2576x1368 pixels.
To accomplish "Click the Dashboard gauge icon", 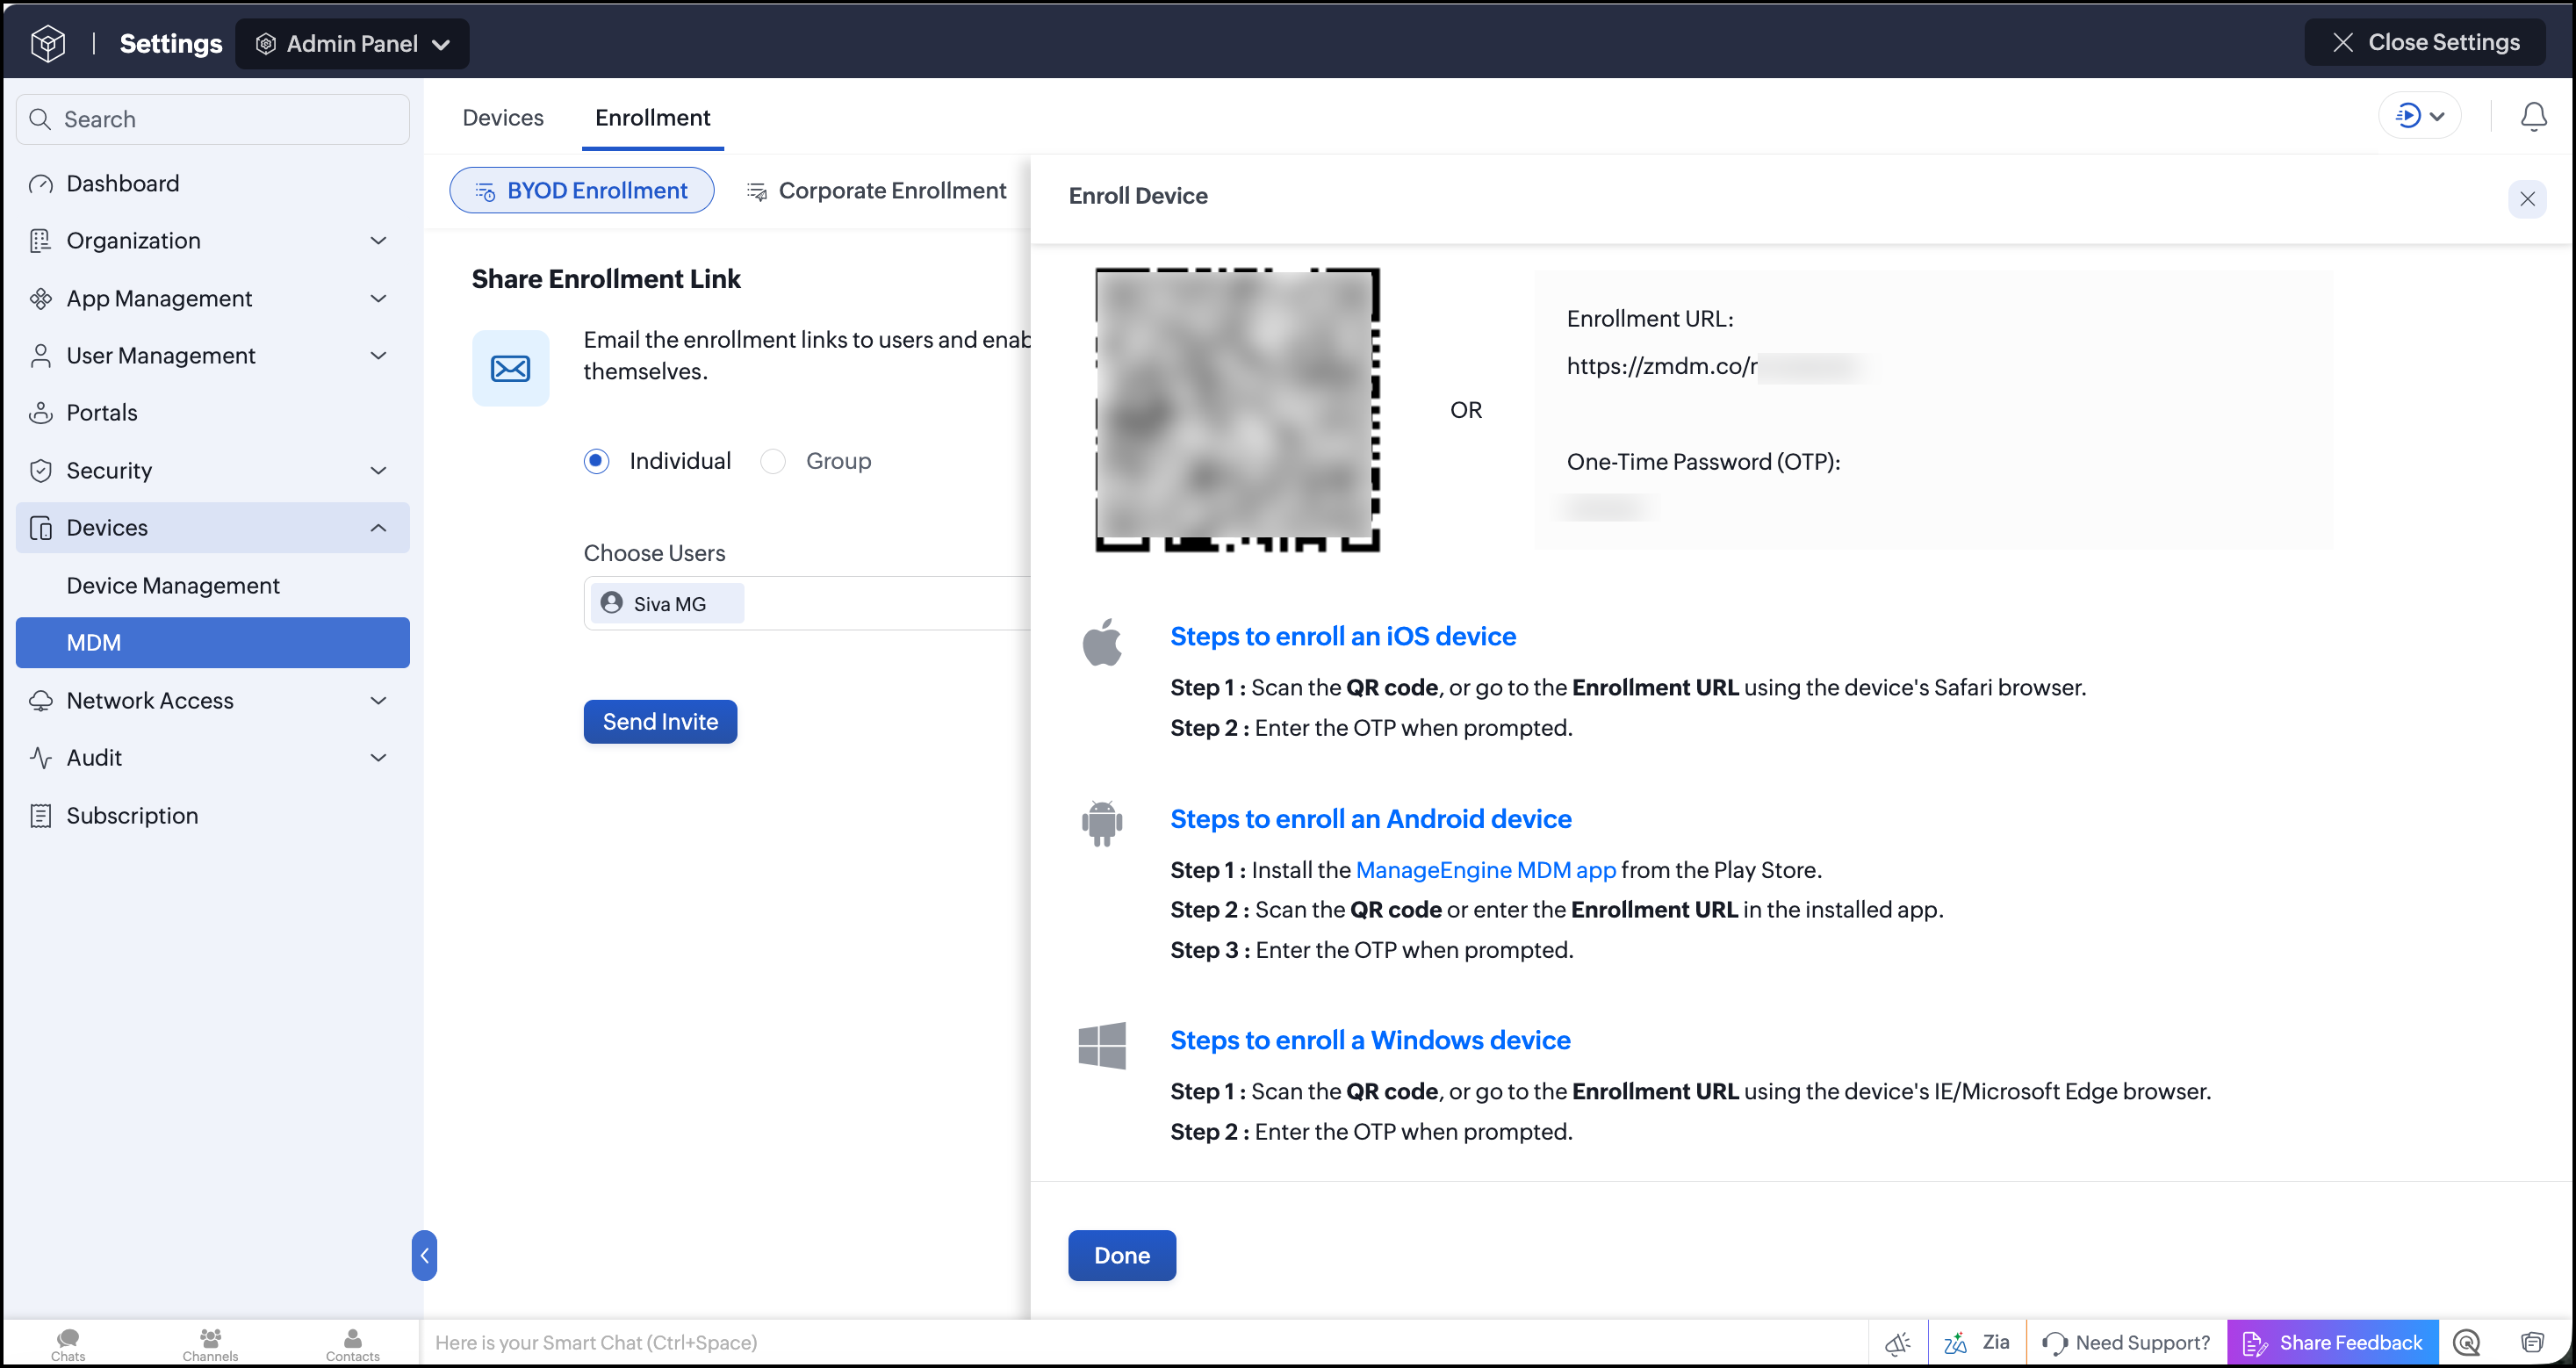I will click(41, 184).
